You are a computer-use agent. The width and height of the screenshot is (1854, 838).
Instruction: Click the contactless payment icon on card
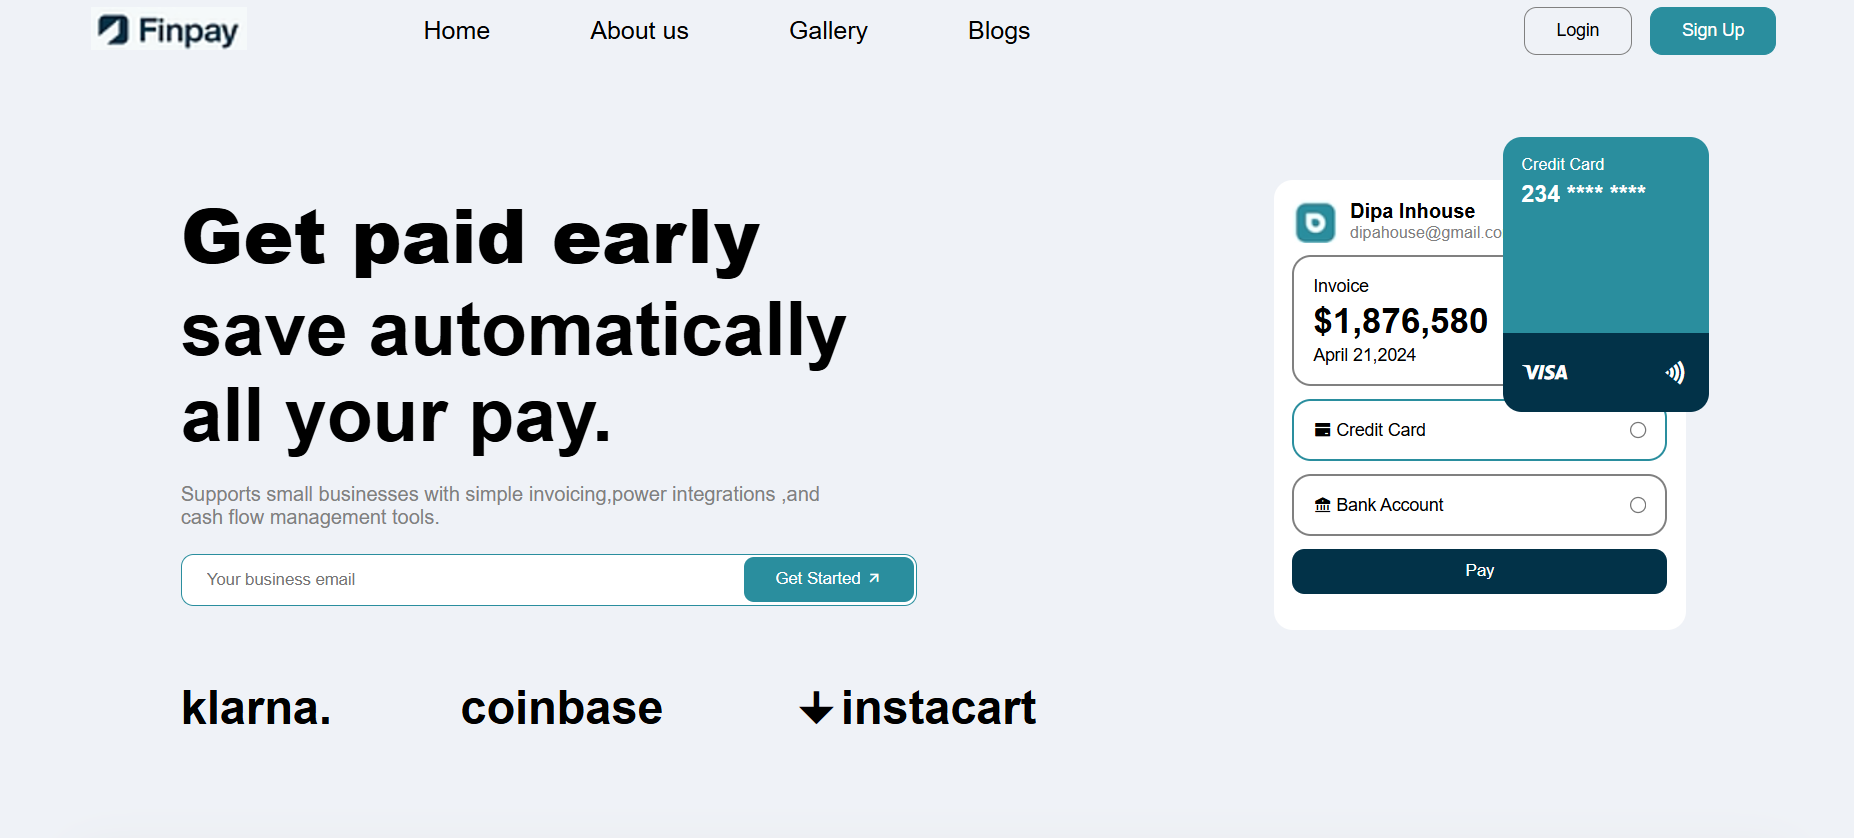[1675, 373]
